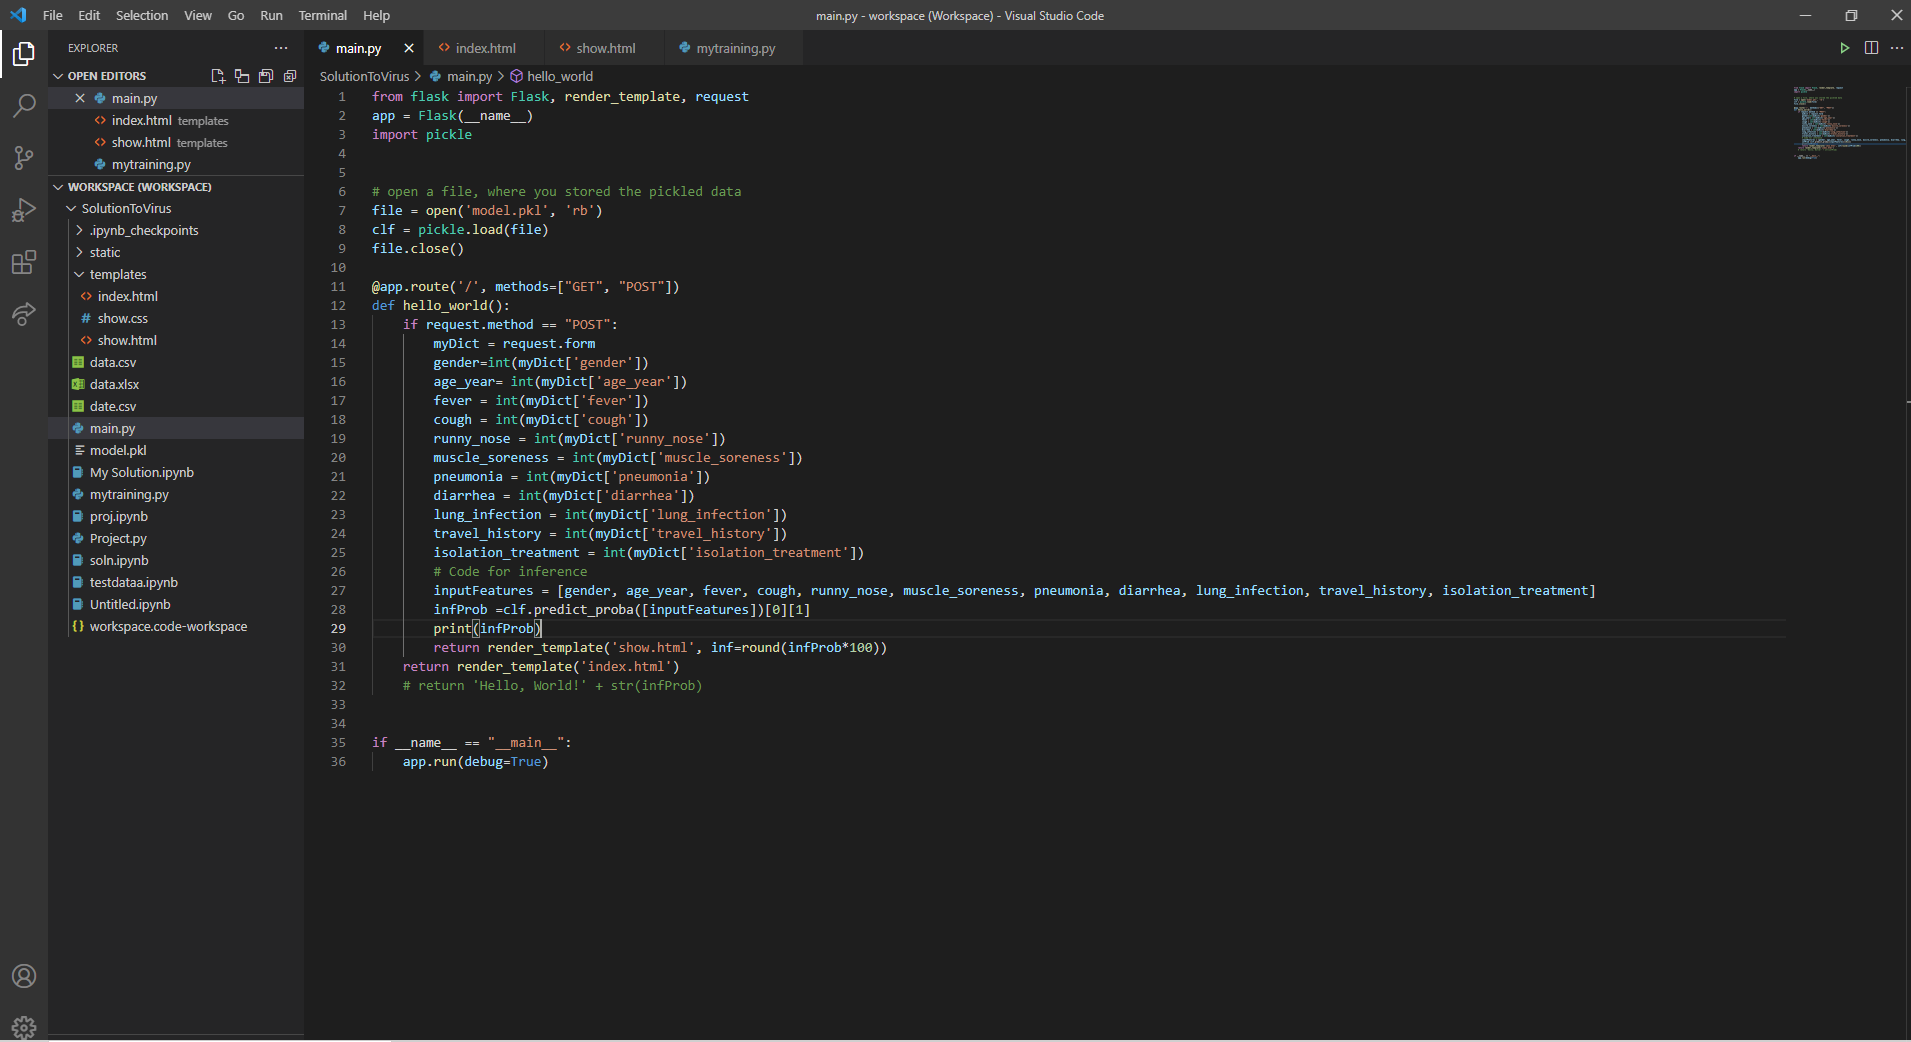The image size is (1911, 1042).
Task: Click the VS Code logo icon
Action: (18, 15)
